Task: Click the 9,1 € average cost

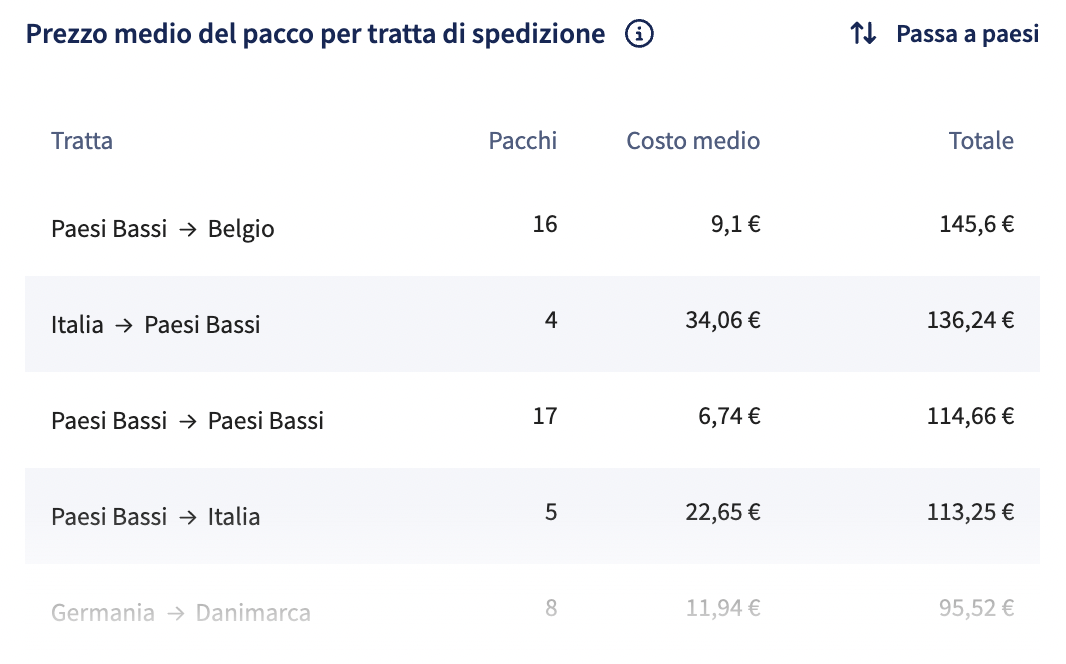Action: pyautogui.click(x=736, y=224)
